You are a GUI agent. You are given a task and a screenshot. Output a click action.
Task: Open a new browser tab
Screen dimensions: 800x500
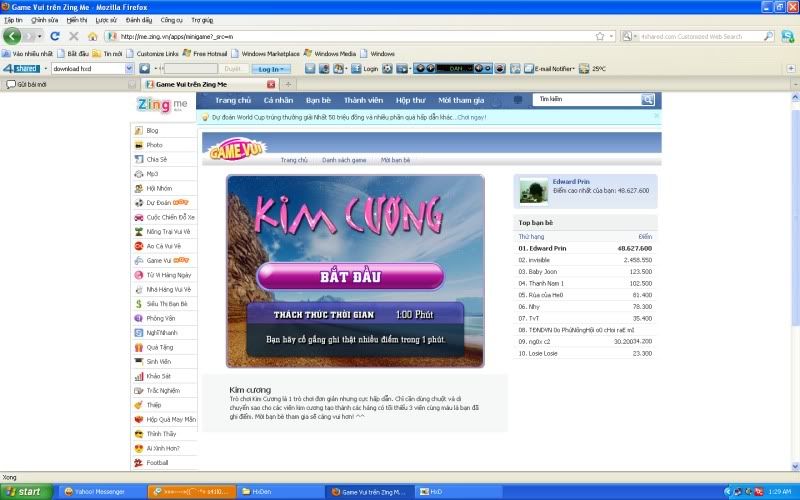click(288, 84)
